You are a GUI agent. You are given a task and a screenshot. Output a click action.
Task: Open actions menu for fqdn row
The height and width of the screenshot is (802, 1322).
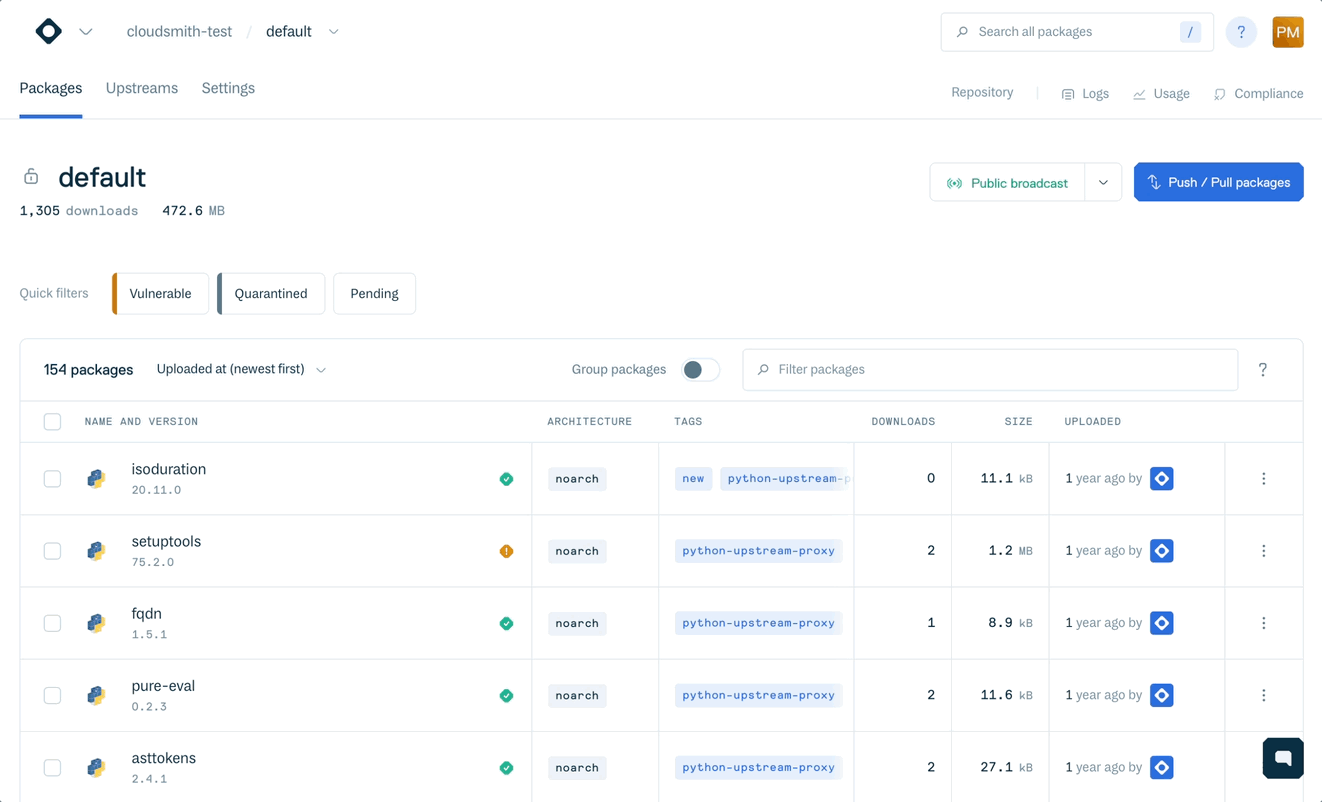click(1264, 623)
